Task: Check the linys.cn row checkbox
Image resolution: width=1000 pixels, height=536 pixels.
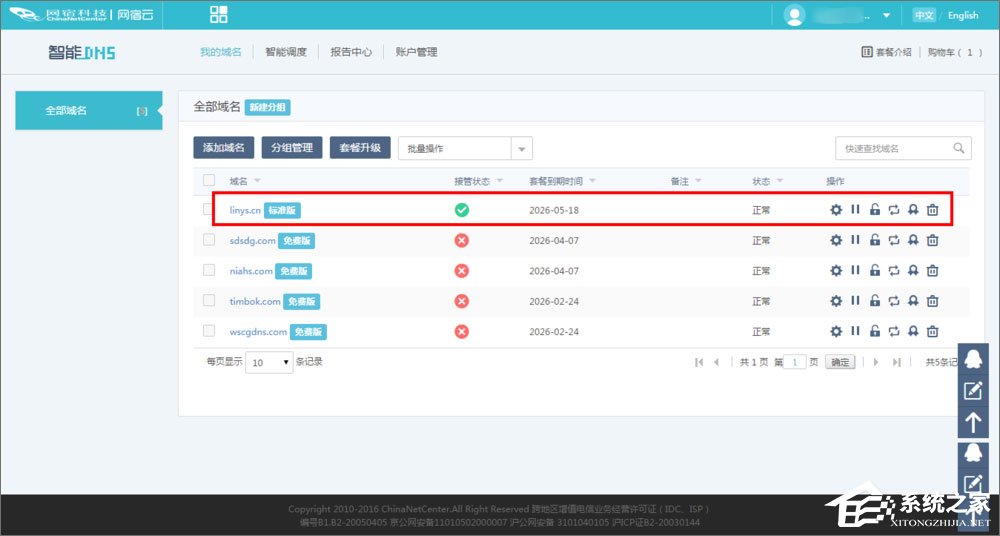Action: [207, 209]
